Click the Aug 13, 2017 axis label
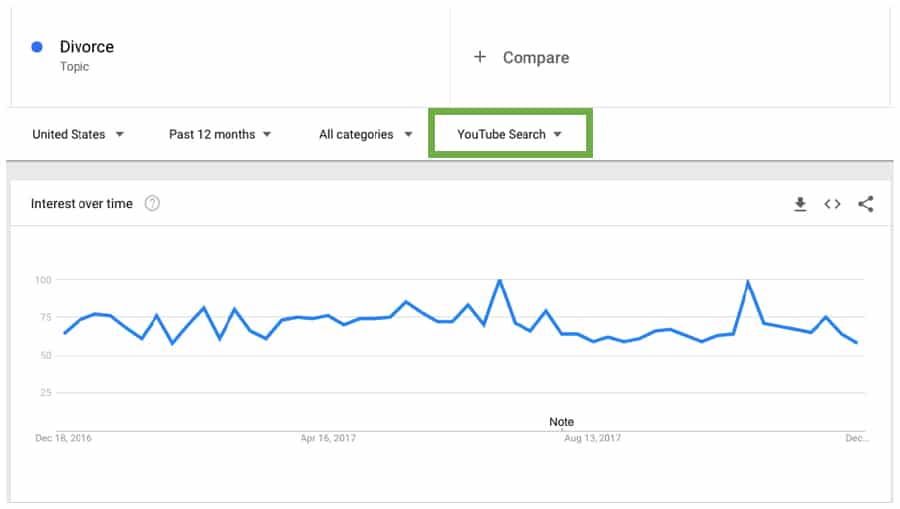 [592, 438]
